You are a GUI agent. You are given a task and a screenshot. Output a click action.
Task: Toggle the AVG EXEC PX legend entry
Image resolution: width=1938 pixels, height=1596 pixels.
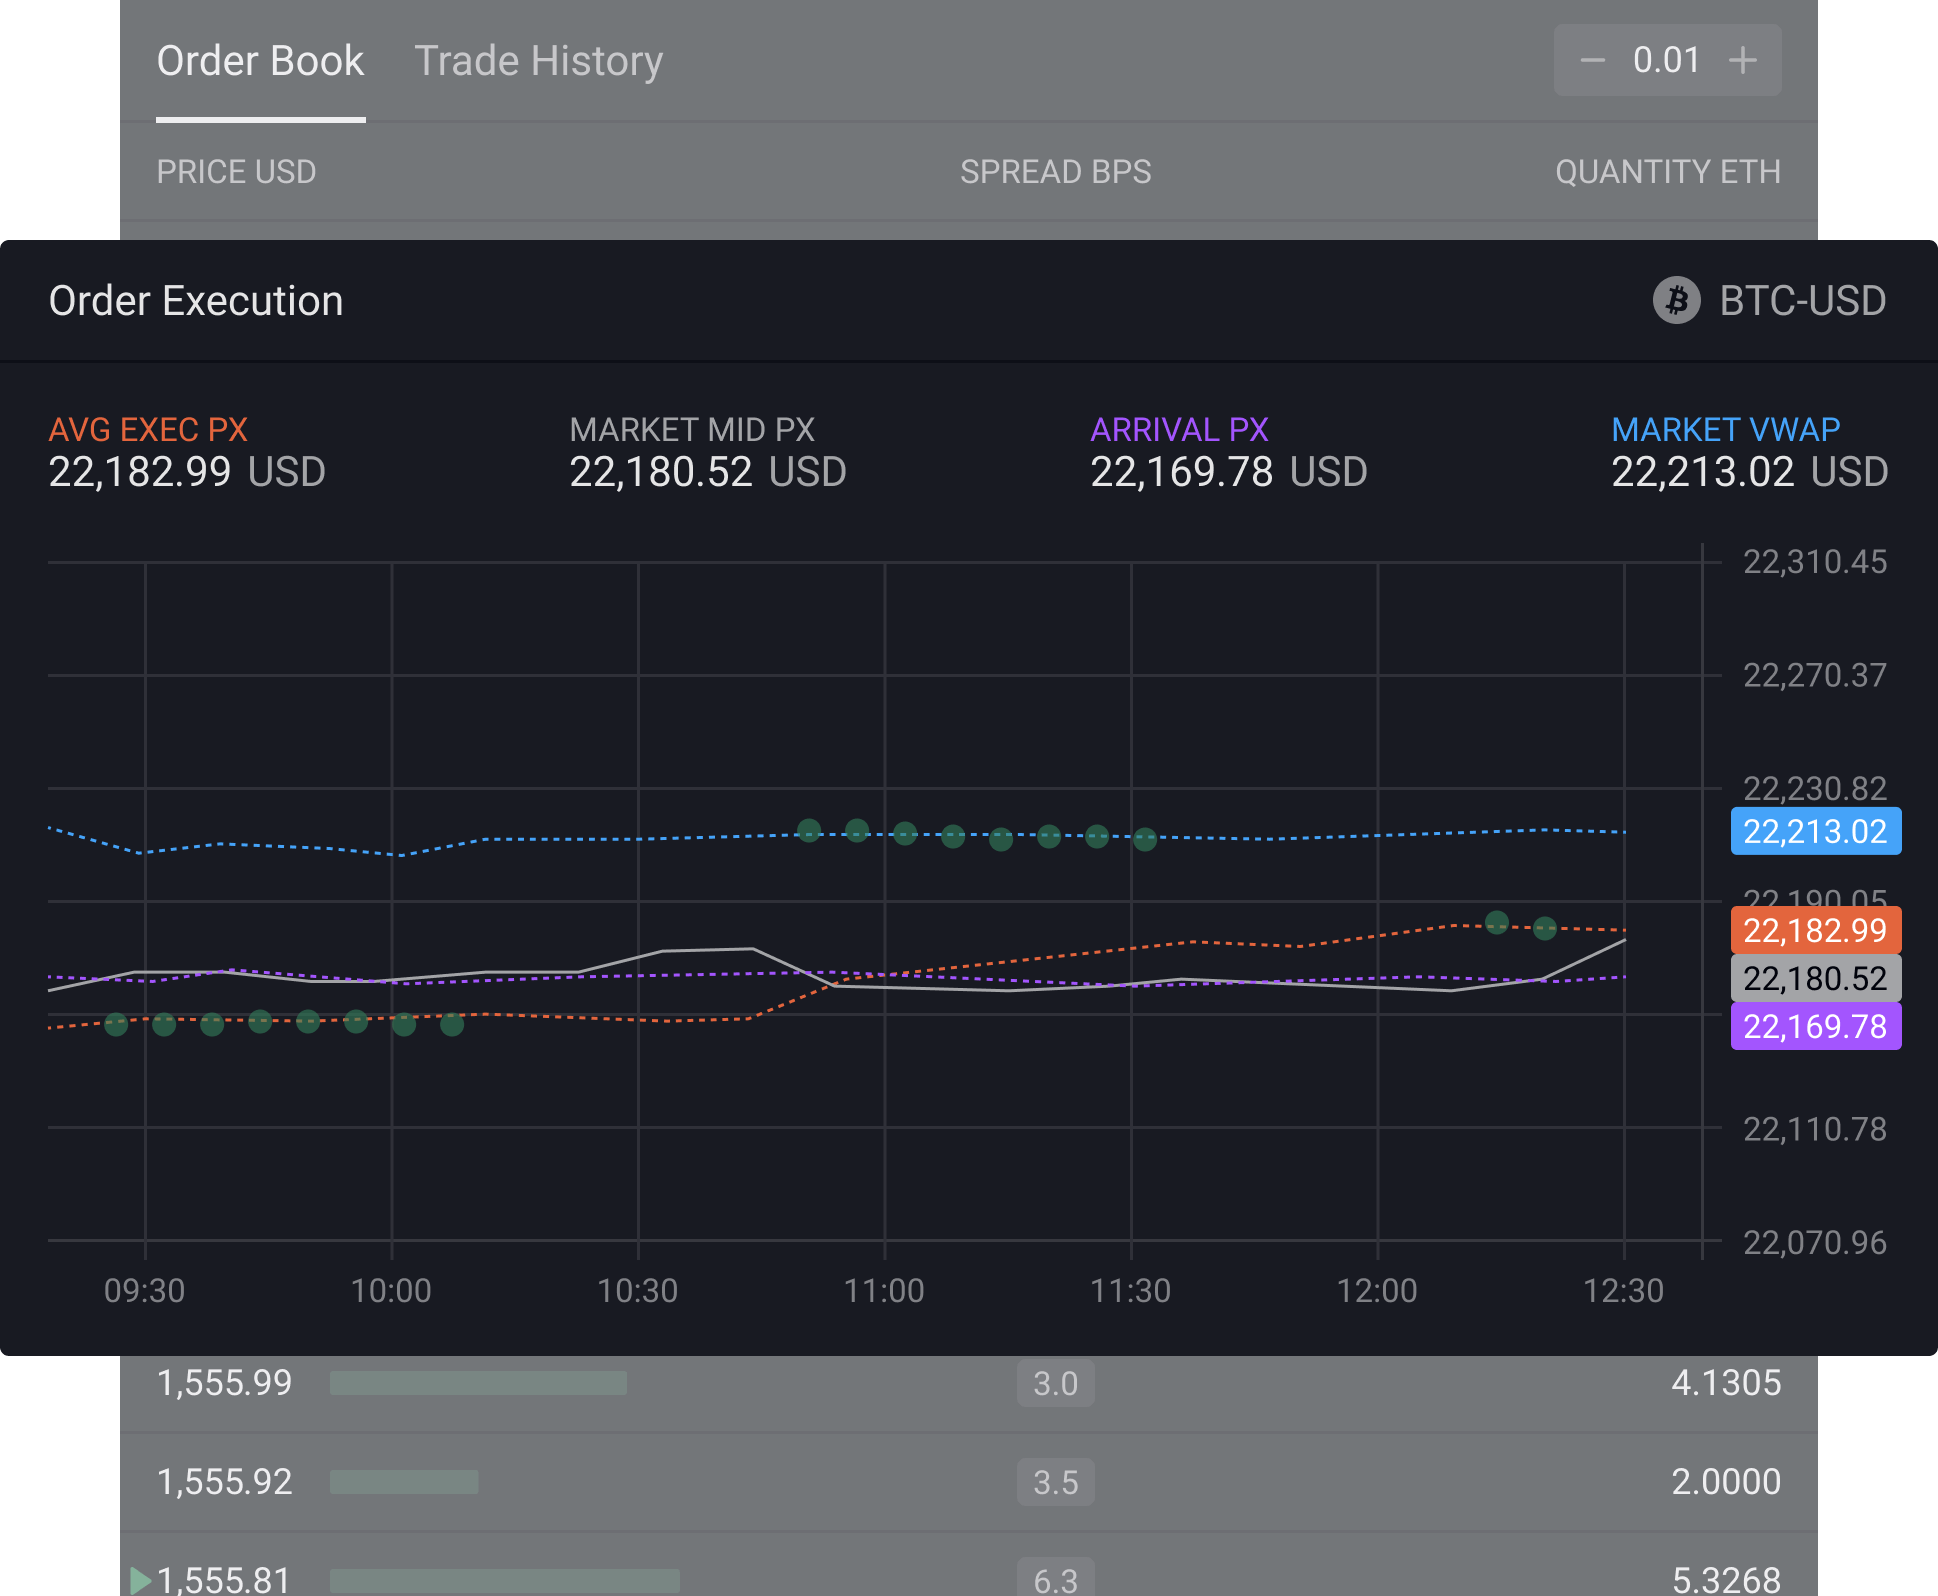coord(148,429)
